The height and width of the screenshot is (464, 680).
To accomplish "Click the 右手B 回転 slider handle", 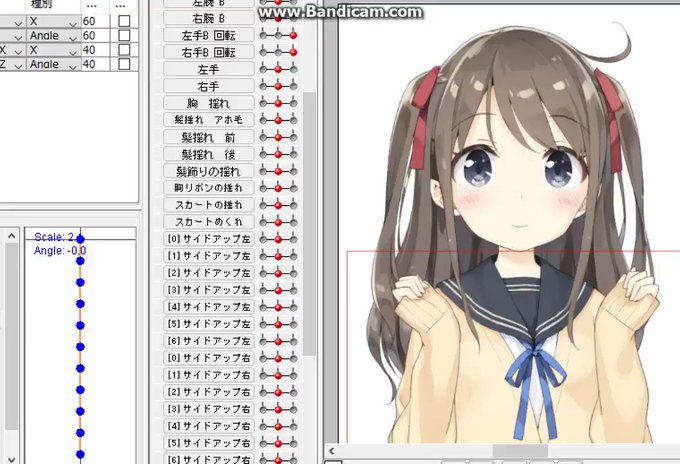I will (x=294, y=52).
